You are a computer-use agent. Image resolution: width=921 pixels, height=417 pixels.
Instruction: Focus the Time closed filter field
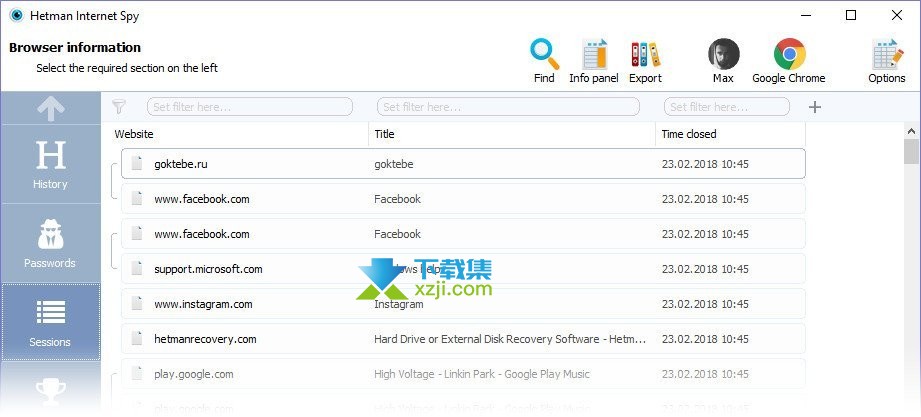(x=727, y=107)
